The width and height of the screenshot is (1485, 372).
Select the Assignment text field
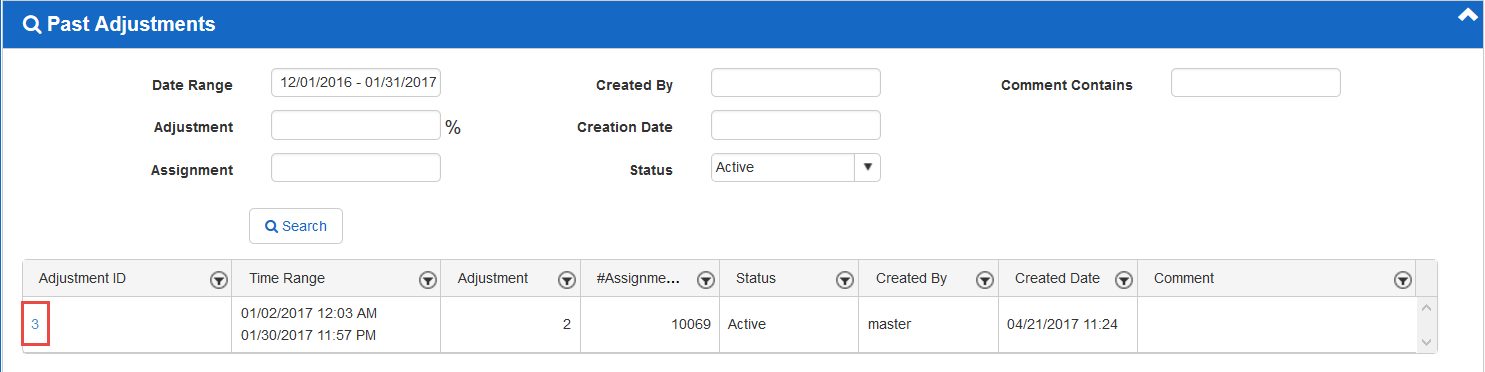click(356, 167)
